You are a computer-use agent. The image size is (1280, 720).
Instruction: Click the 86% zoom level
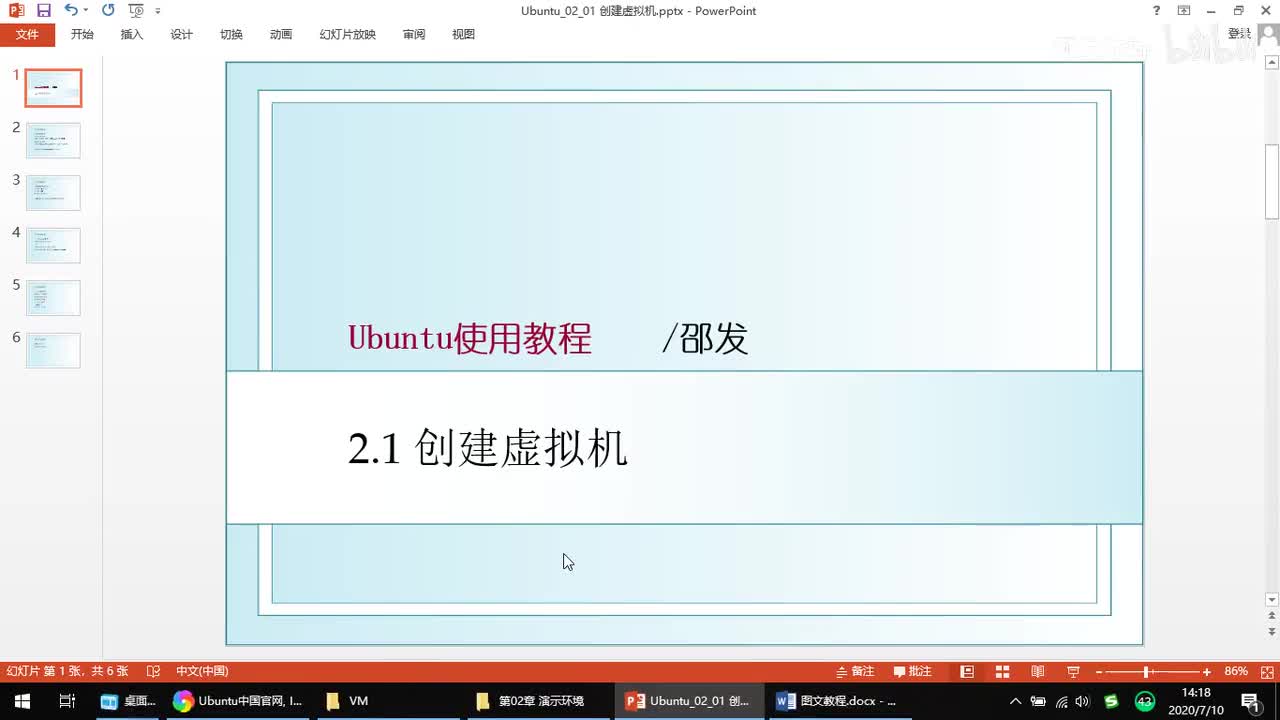[x=1236, y=671]
